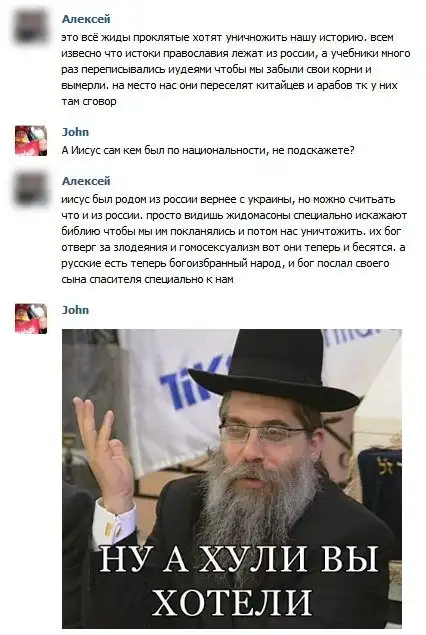Open John's profile from his question message
Viewport: 426px width, 635px height.
75,132
